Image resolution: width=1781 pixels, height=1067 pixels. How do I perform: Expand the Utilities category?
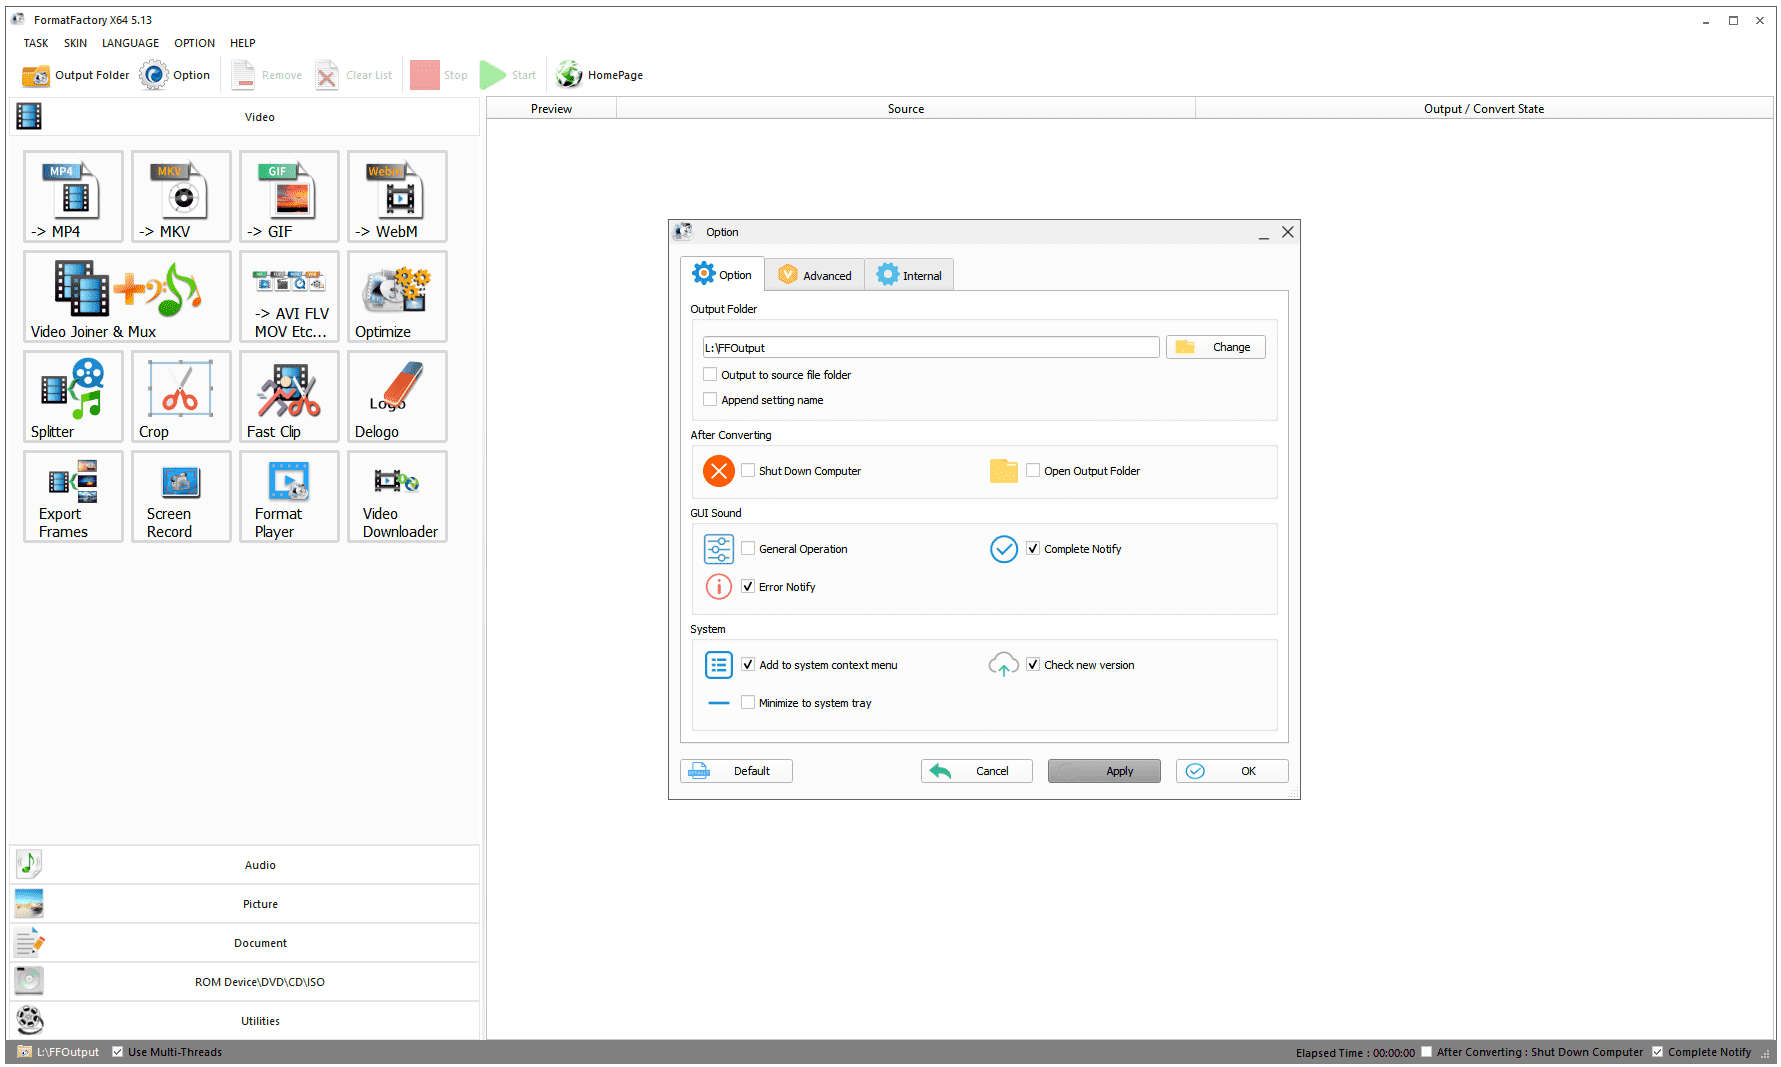tap(245, 1021)
